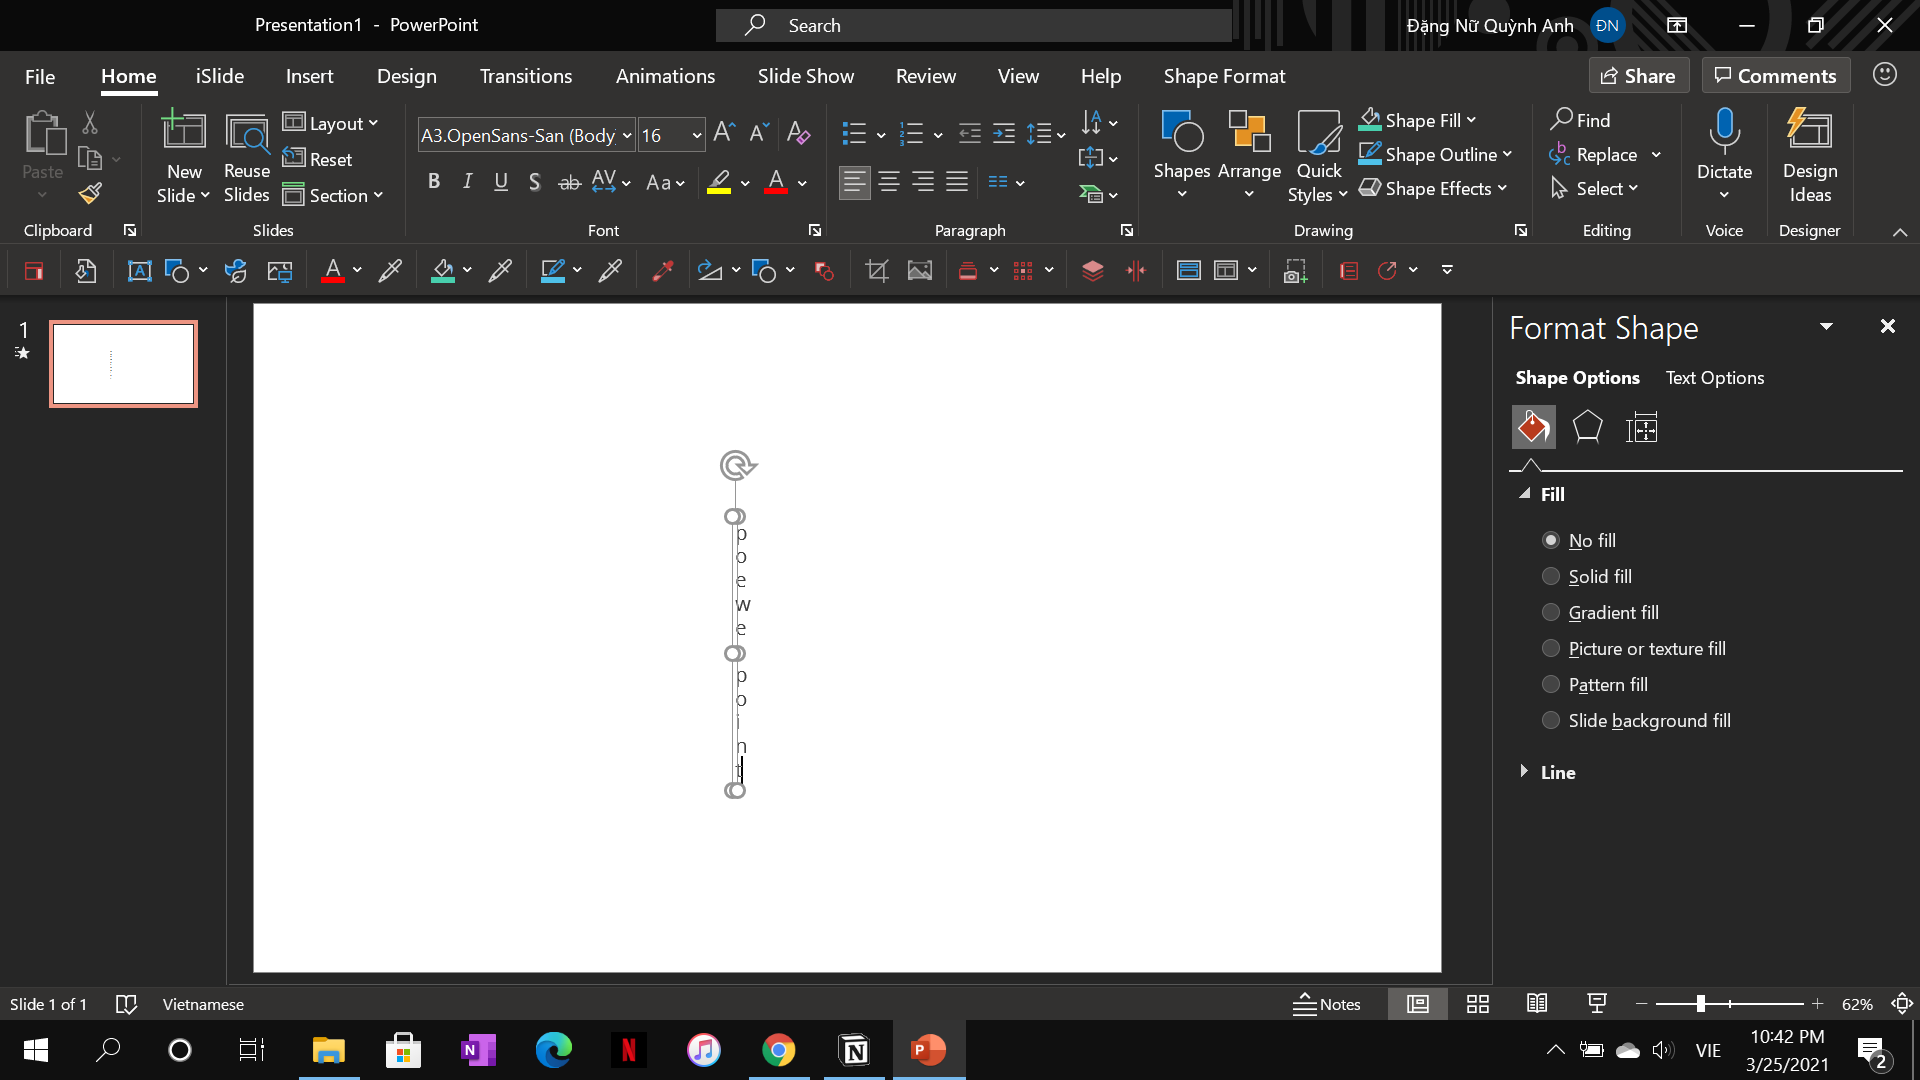The width and height of the screenshot is (1920, 1080).
Task: Click the send feedback smiley icon
Action: pos(1885,75)
